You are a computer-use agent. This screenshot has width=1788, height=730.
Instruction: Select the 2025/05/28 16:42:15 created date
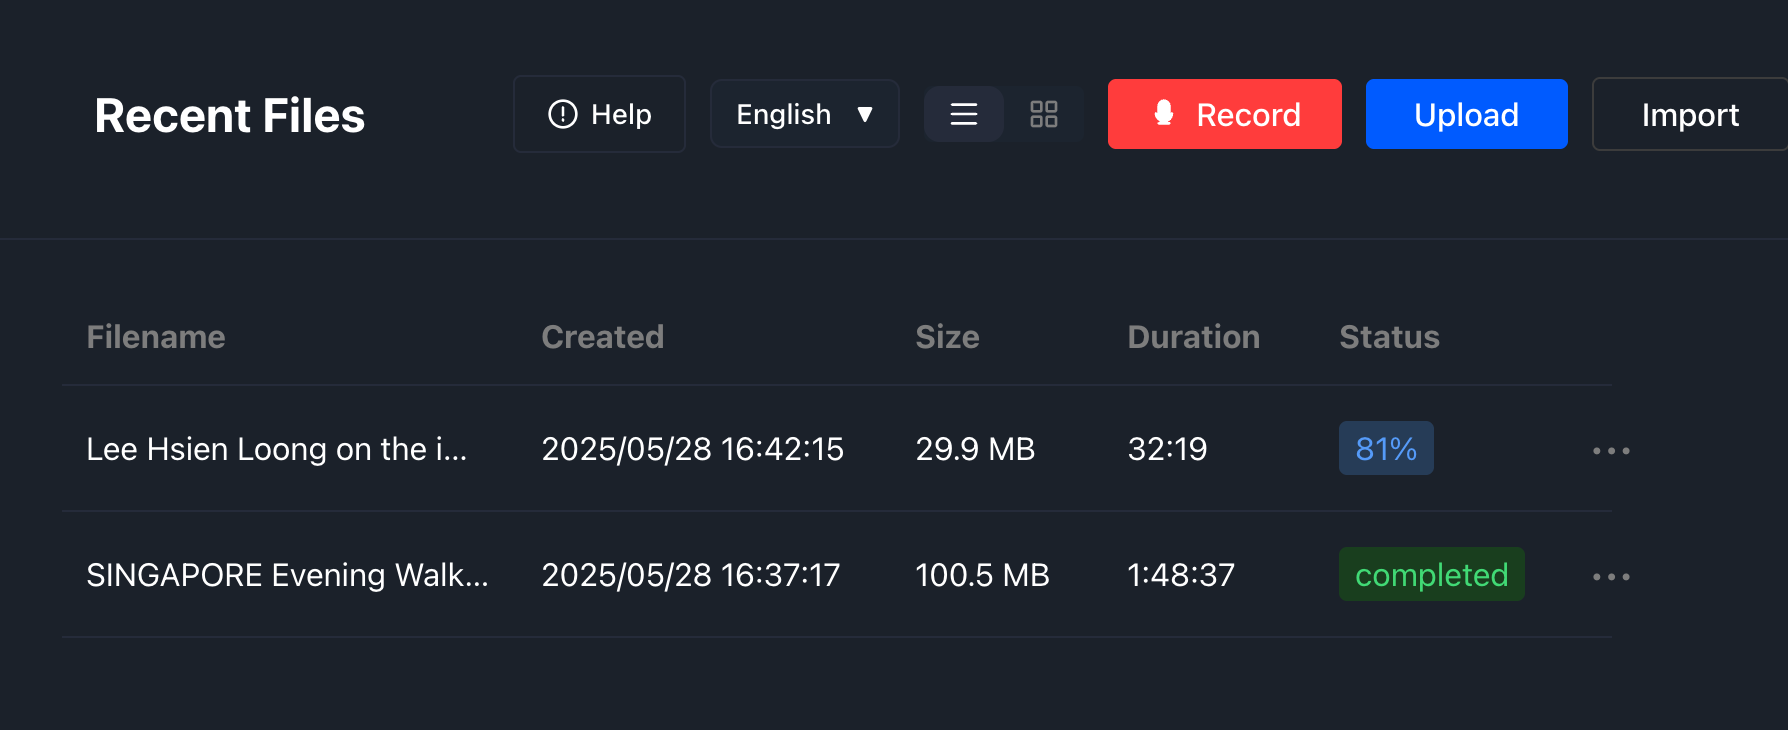tap(693, 449)
